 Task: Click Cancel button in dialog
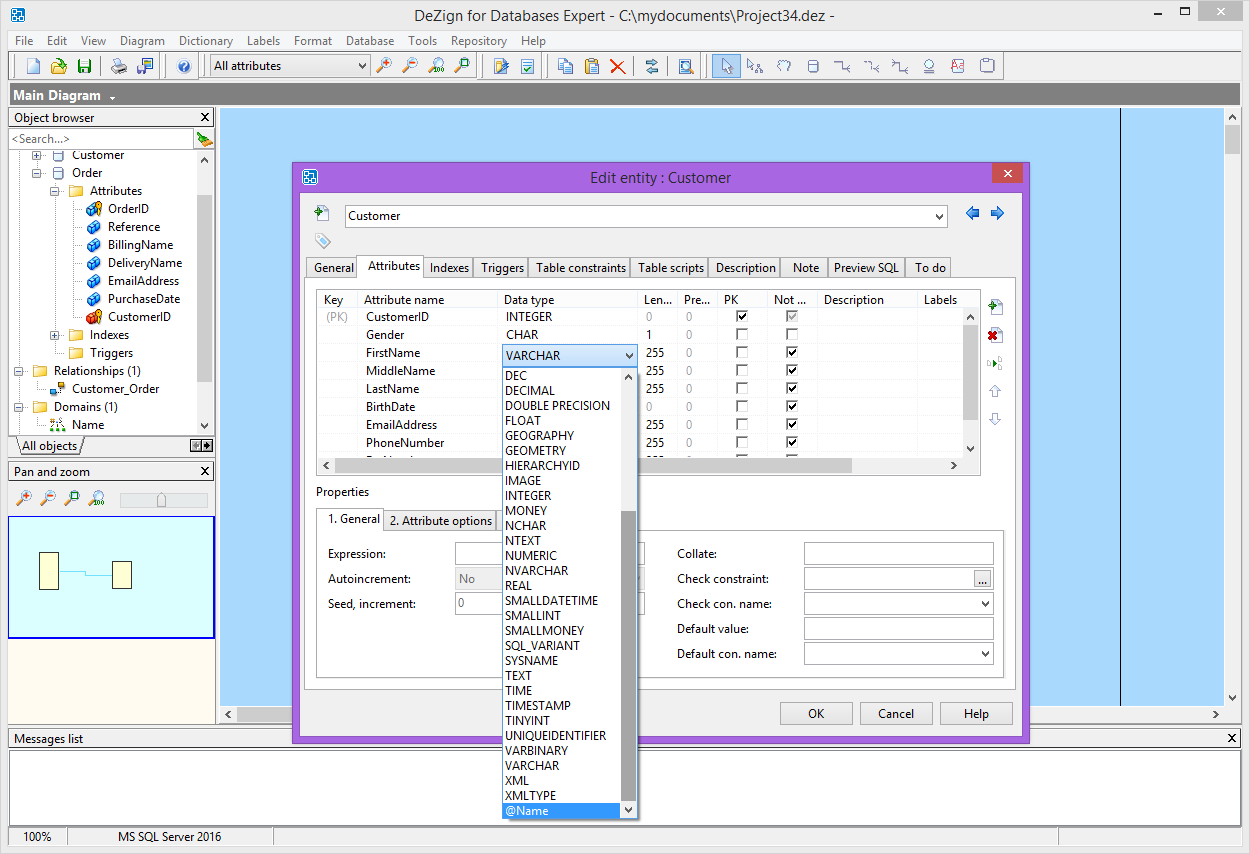coord(896,713)
